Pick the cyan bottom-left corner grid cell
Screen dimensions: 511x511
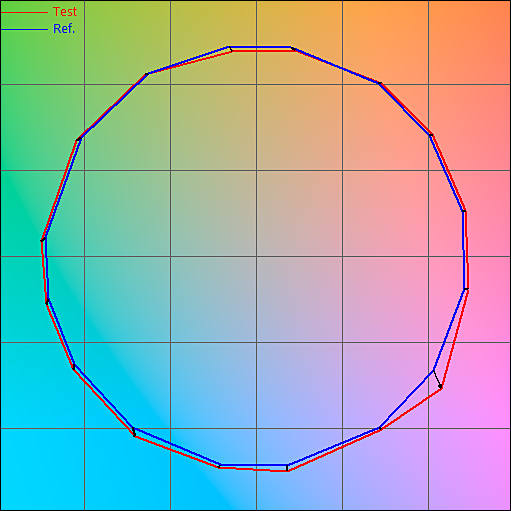pyautogui.click(x=43, y=469)
